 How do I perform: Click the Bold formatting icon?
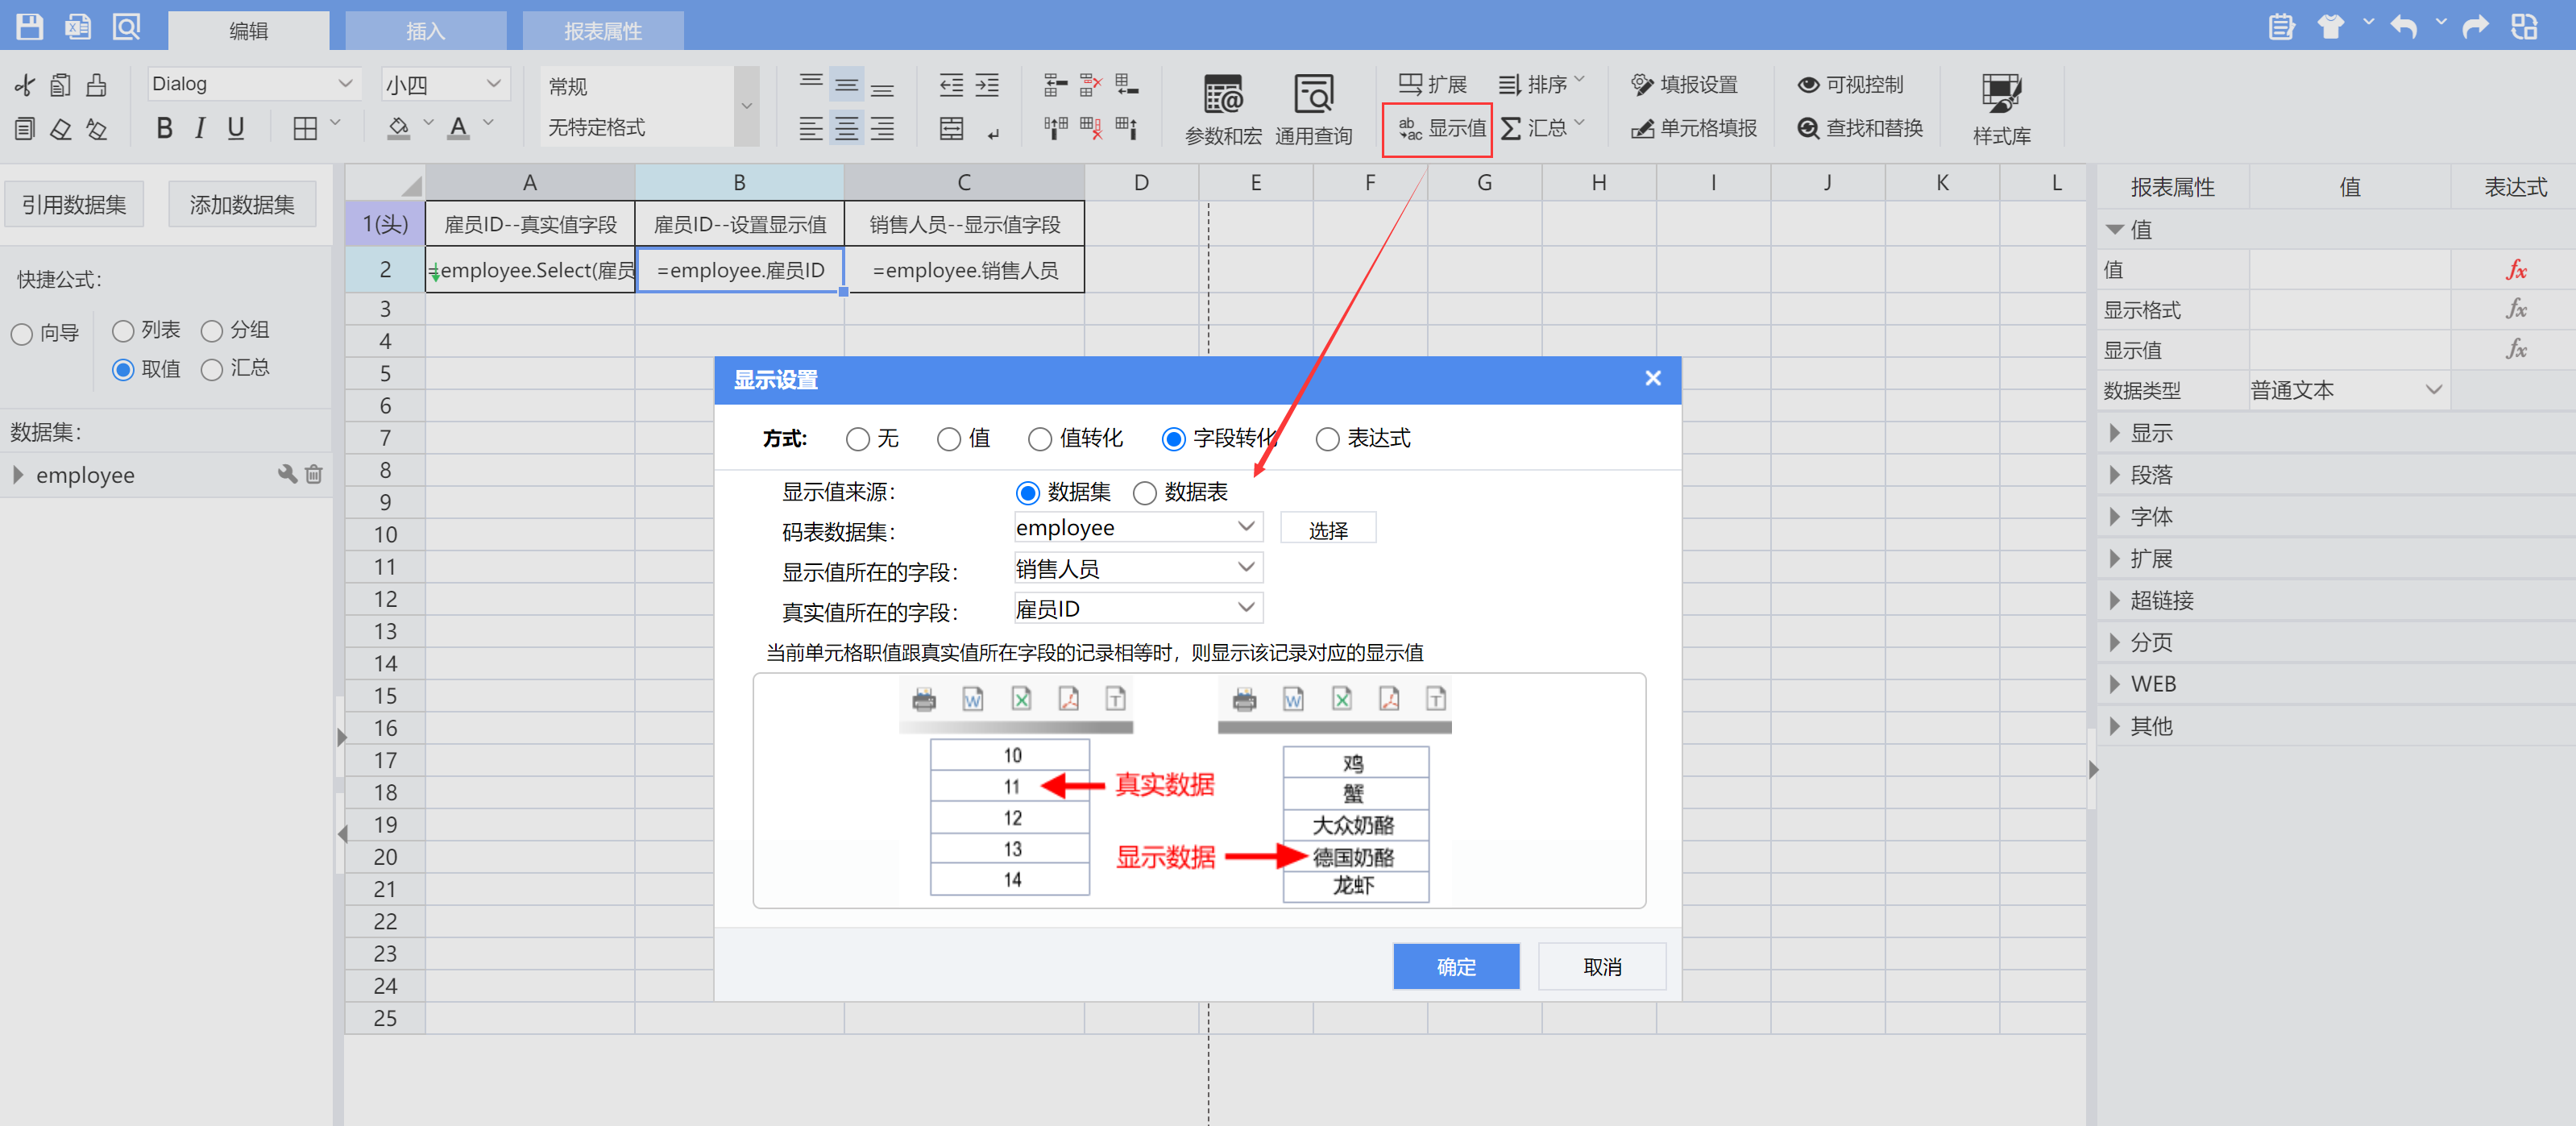click(x=165, y=128)
